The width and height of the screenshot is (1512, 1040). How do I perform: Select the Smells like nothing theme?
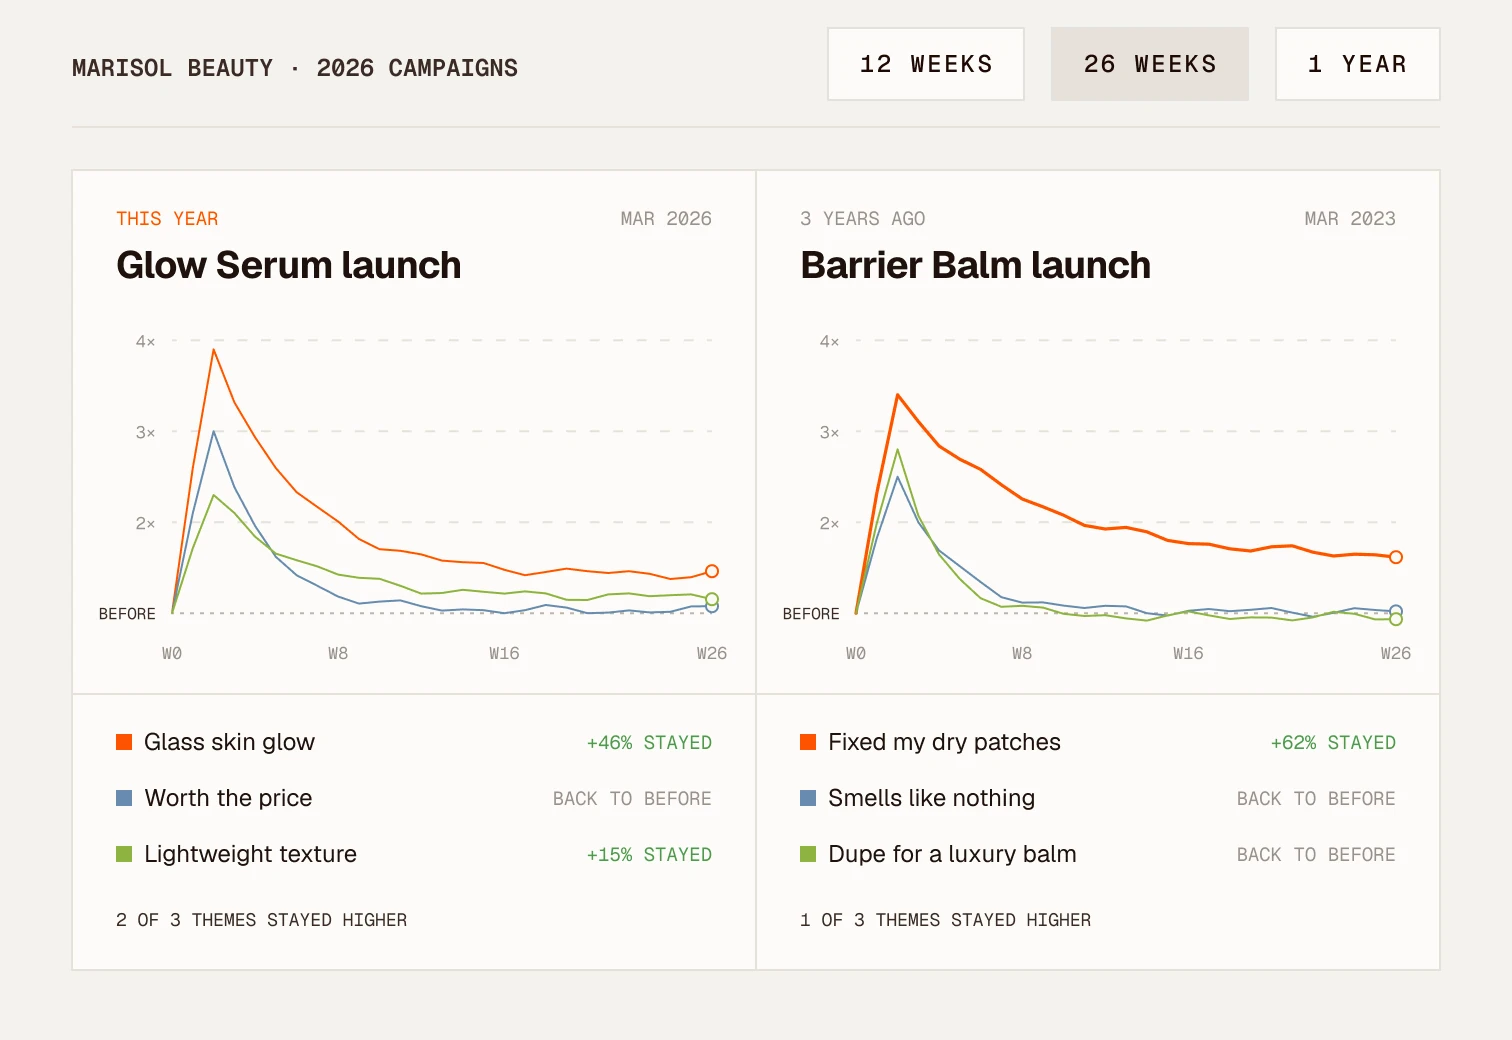(931, 798)
